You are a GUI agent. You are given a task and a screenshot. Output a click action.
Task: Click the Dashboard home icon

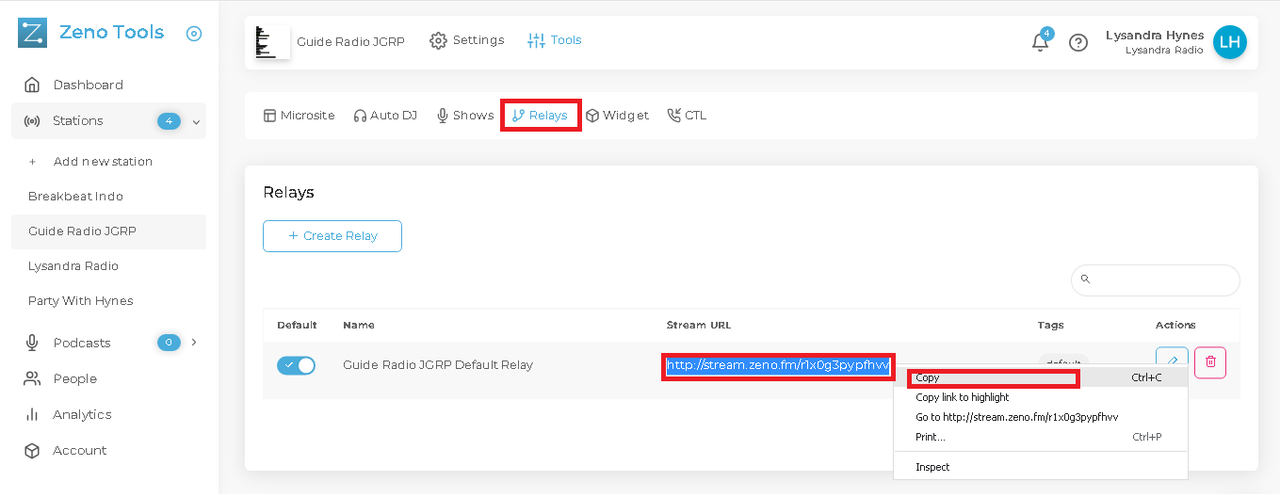(32, 85)
